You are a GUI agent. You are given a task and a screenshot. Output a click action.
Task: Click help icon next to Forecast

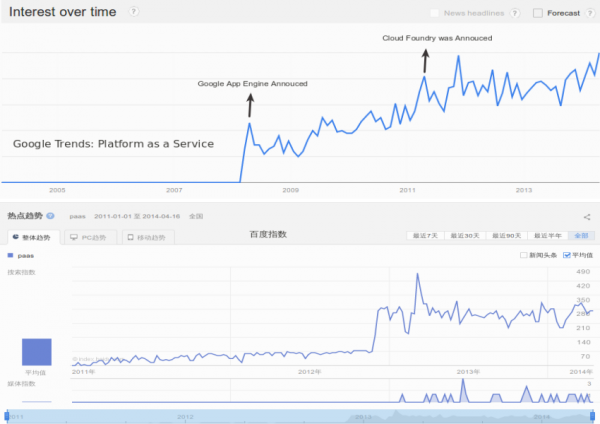[x=590, y=13]
